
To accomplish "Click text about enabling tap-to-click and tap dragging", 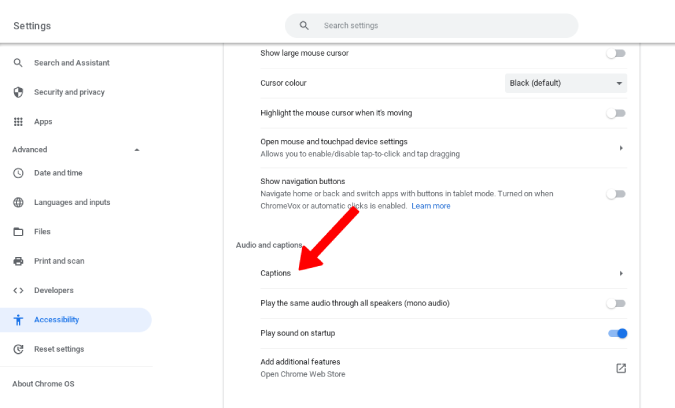I will coord(360,154).
